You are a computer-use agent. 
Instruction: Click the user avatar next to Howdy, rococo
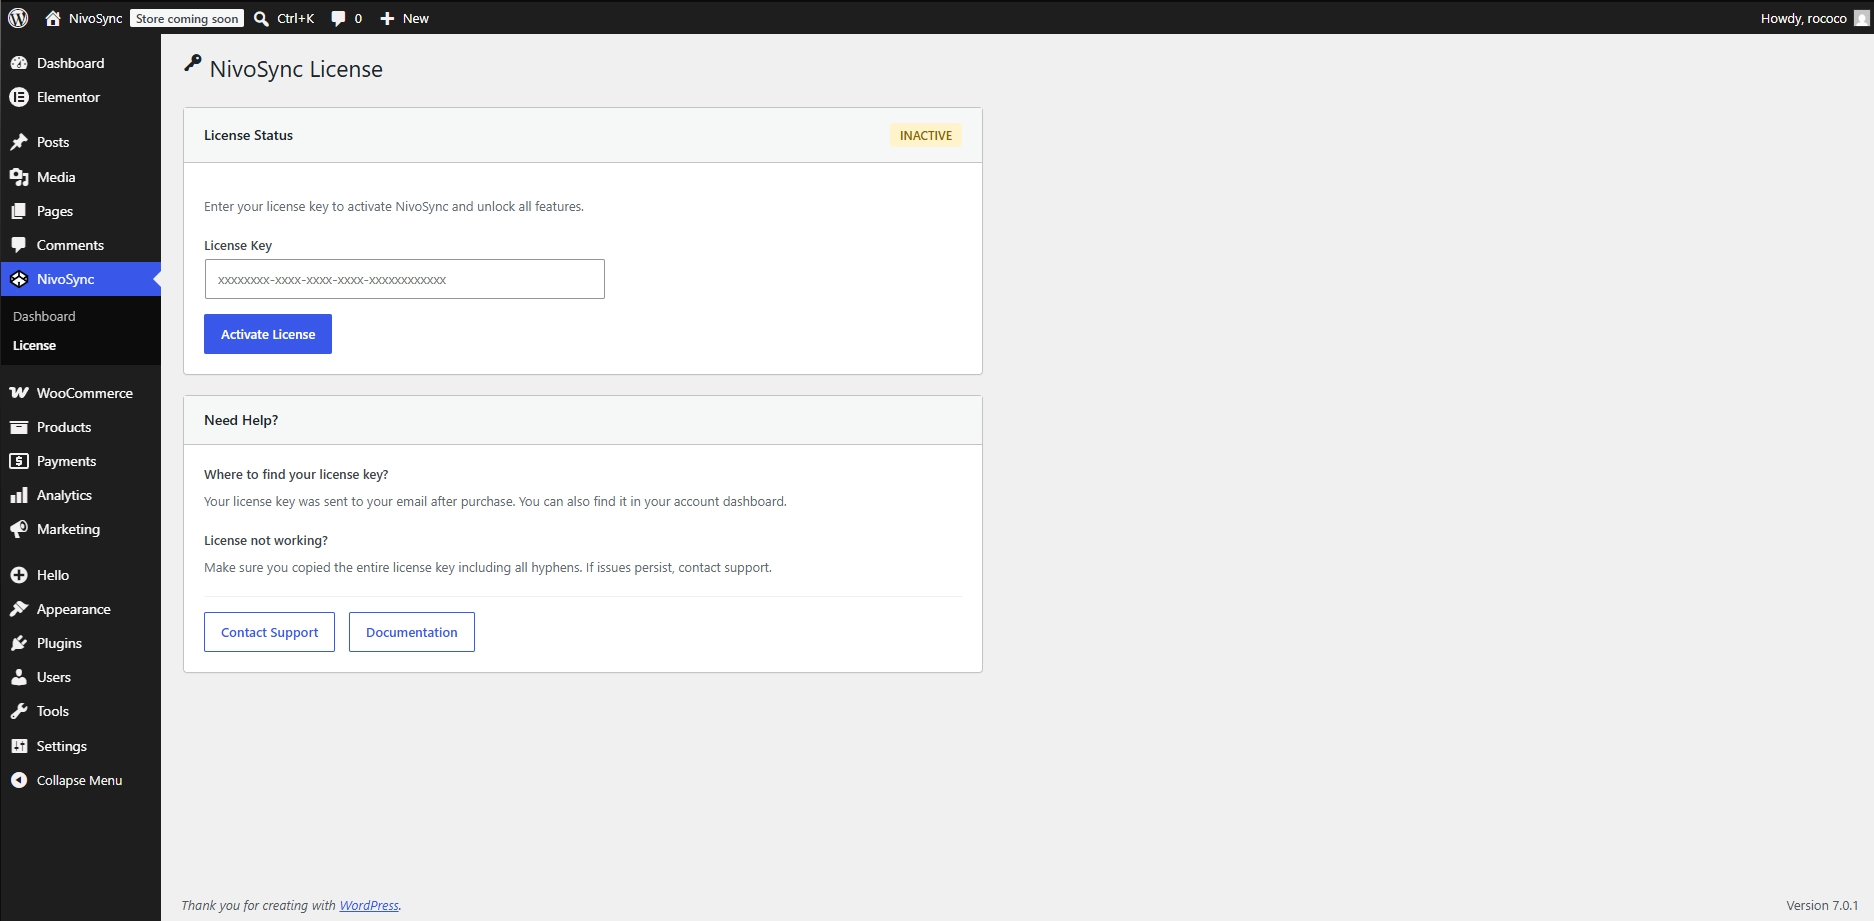(1861, 18)
